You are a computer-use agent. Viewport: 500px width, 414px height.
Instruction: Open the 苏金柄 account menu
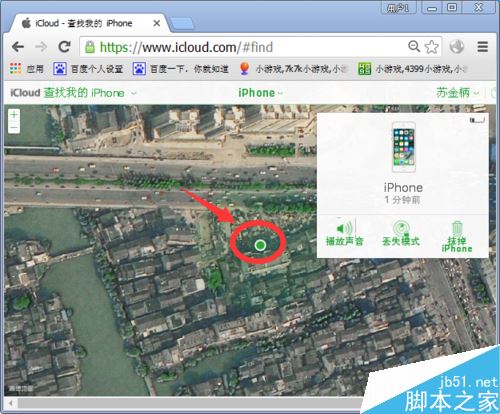click(x=458, y=93)
